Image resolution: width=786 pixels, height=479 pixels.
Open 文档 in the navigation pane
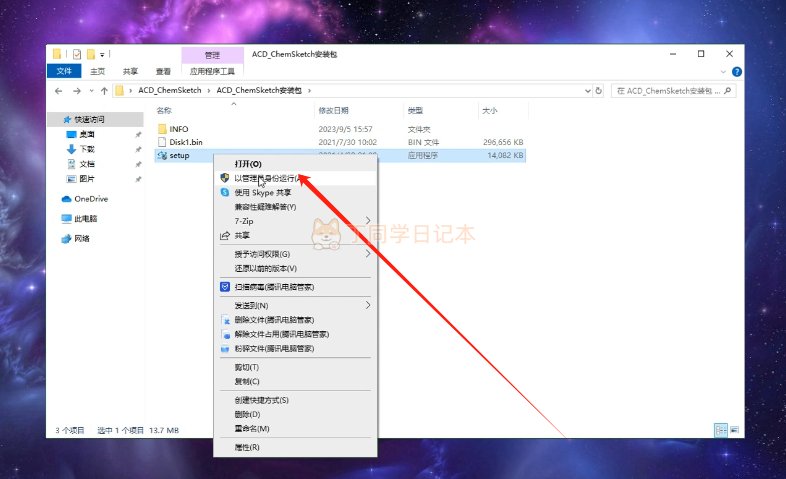pos(87,164)
